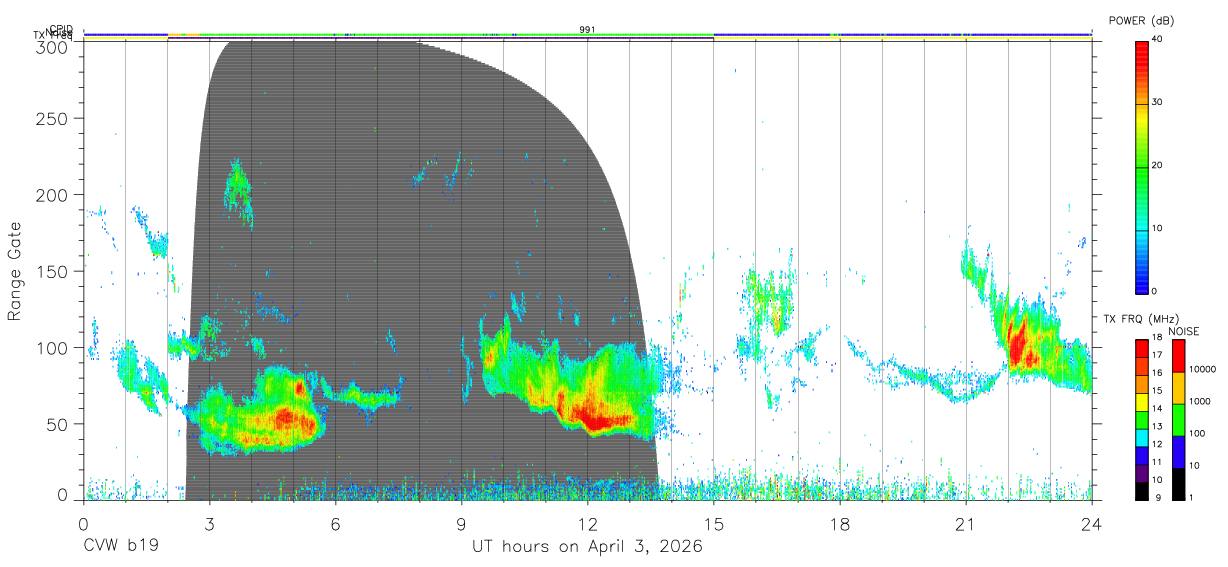1228x567 pixels.
Task: Click the red echo patch near 22 UT
Action: pyautogui.click(x=1020, y=345)
